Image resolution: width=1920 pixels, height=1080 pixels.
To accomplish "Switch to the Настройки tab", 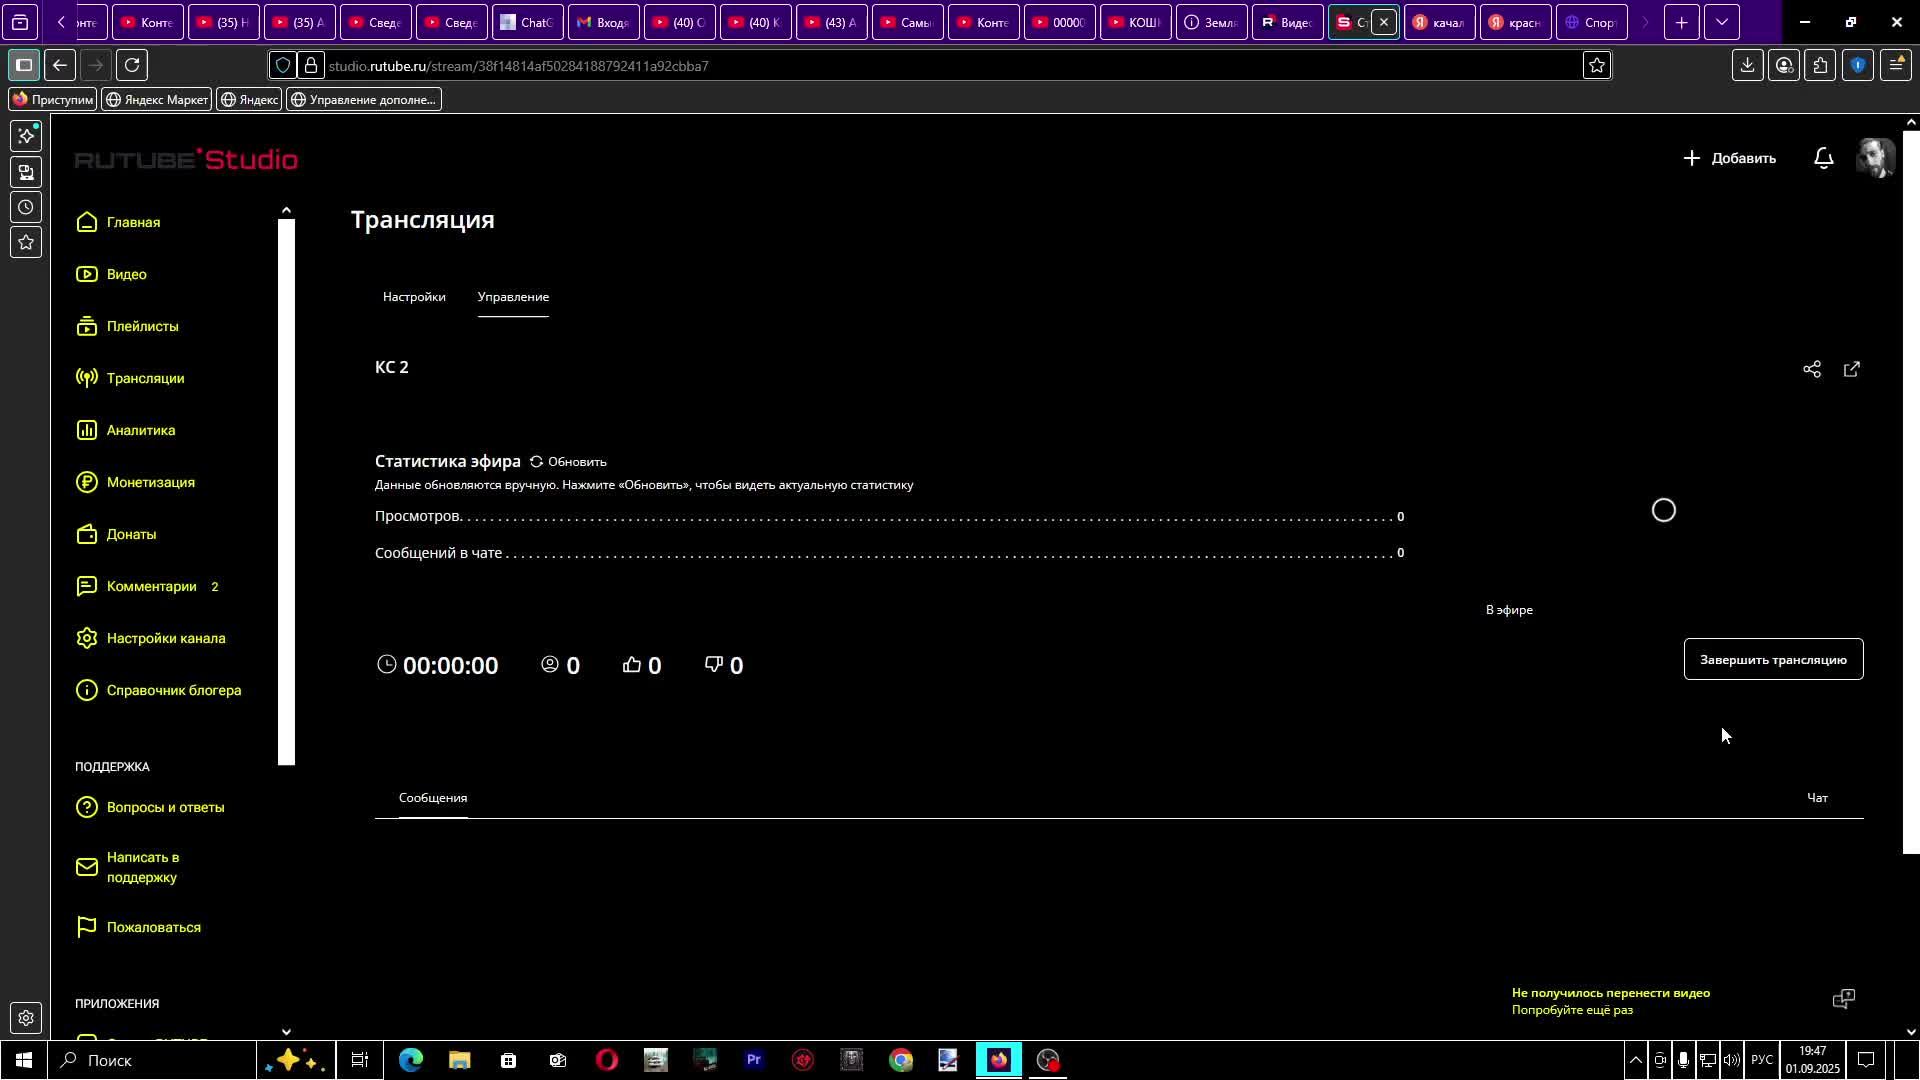I will [x=414, y=297].
